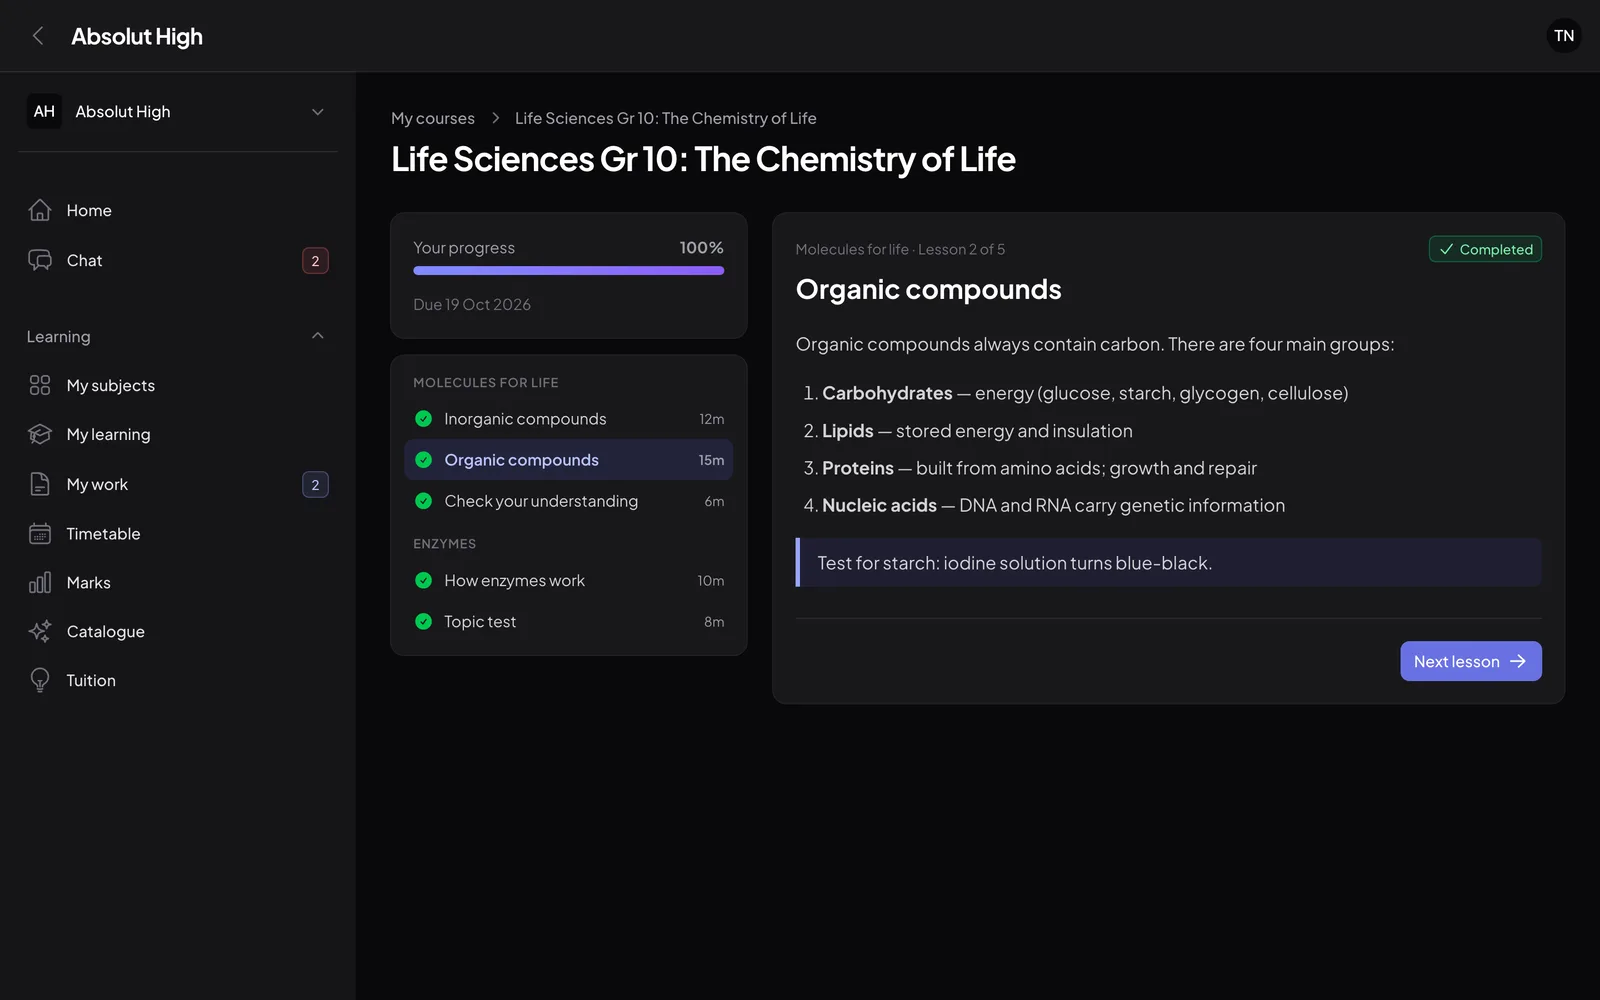Viewport: 1600px width, 1000px height.
Task: Go to the next lesson
Action: point(1470,661)
